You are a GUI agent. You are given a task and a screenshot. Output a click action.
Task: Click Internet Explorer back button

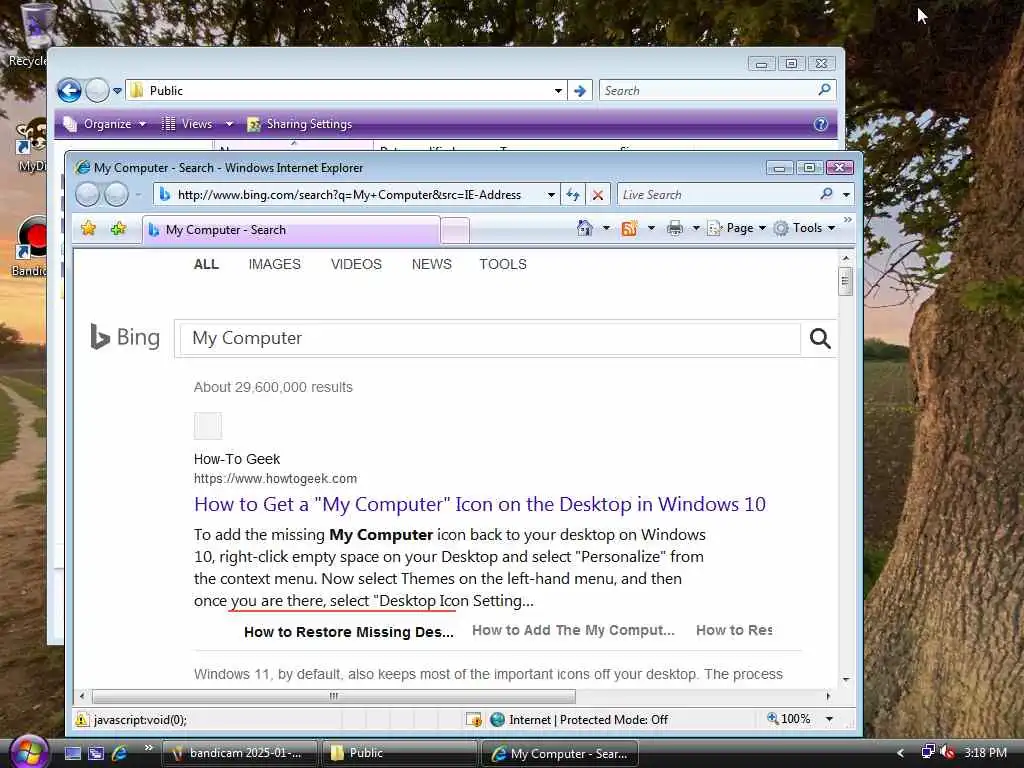88,195
